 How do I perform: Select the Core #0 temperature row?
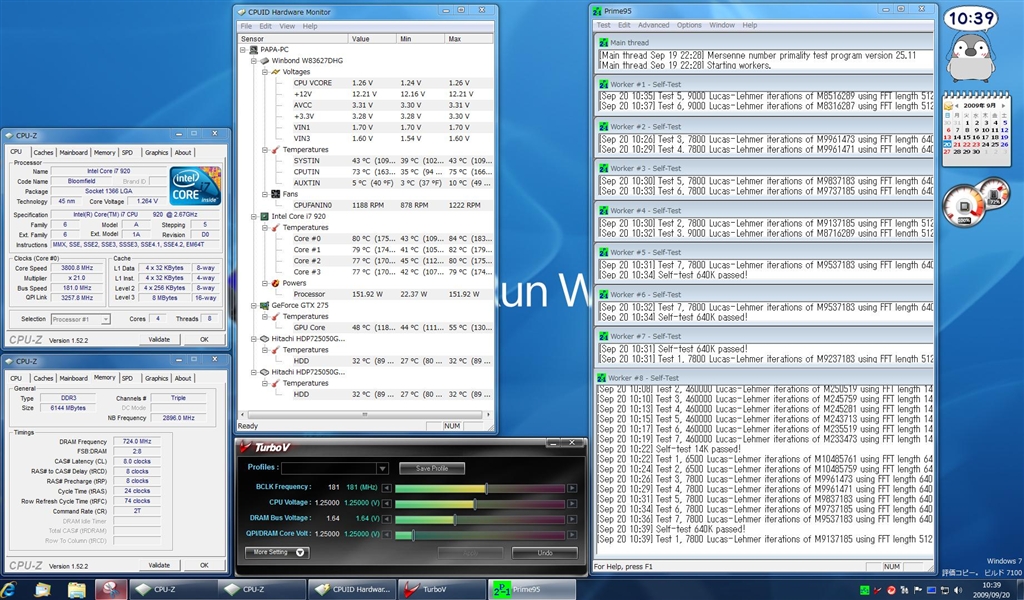[x=366, y=238]
